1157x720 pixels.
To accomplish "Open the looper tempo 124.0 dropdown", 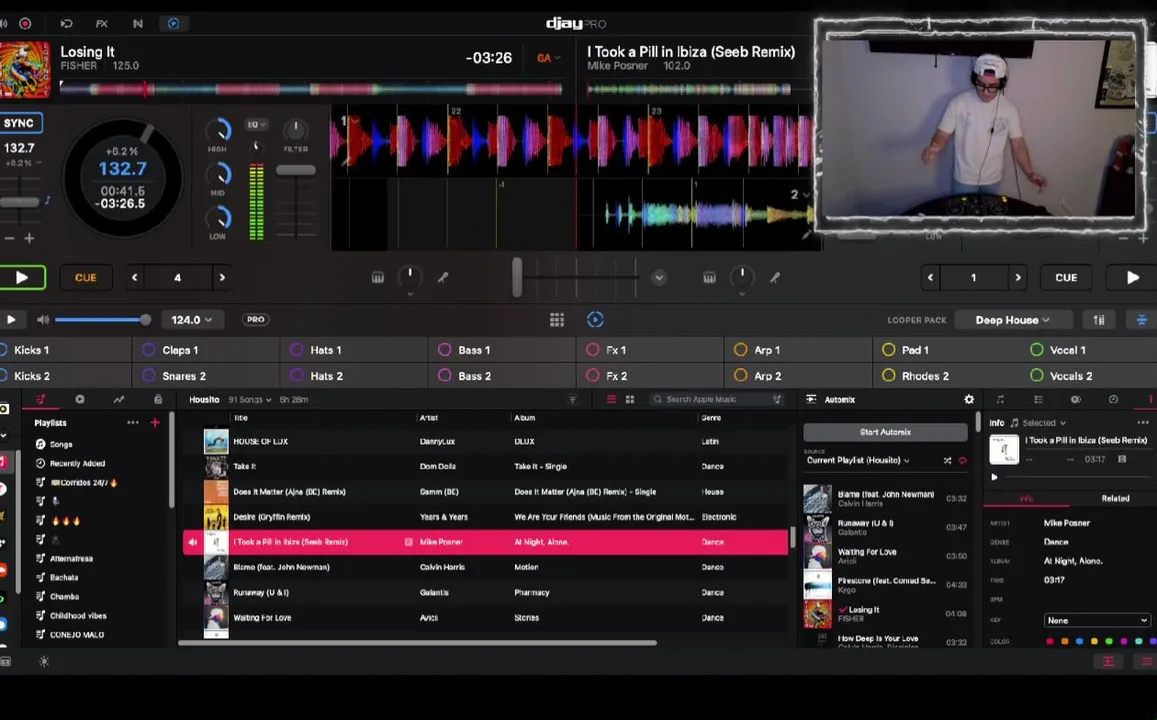I will tap(191, 319).
